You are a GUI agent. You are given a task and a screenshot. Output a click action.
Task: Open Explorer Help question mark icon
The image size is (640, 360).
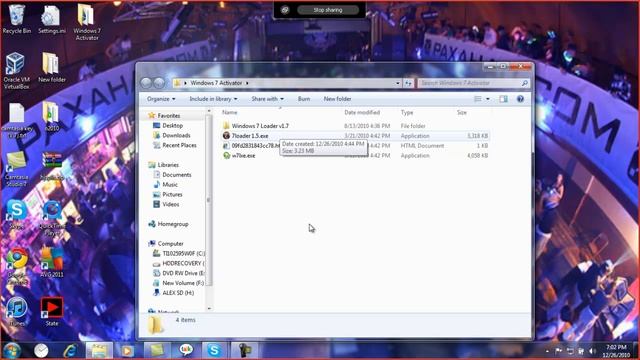pyautogui.click(x=520, y=99)
